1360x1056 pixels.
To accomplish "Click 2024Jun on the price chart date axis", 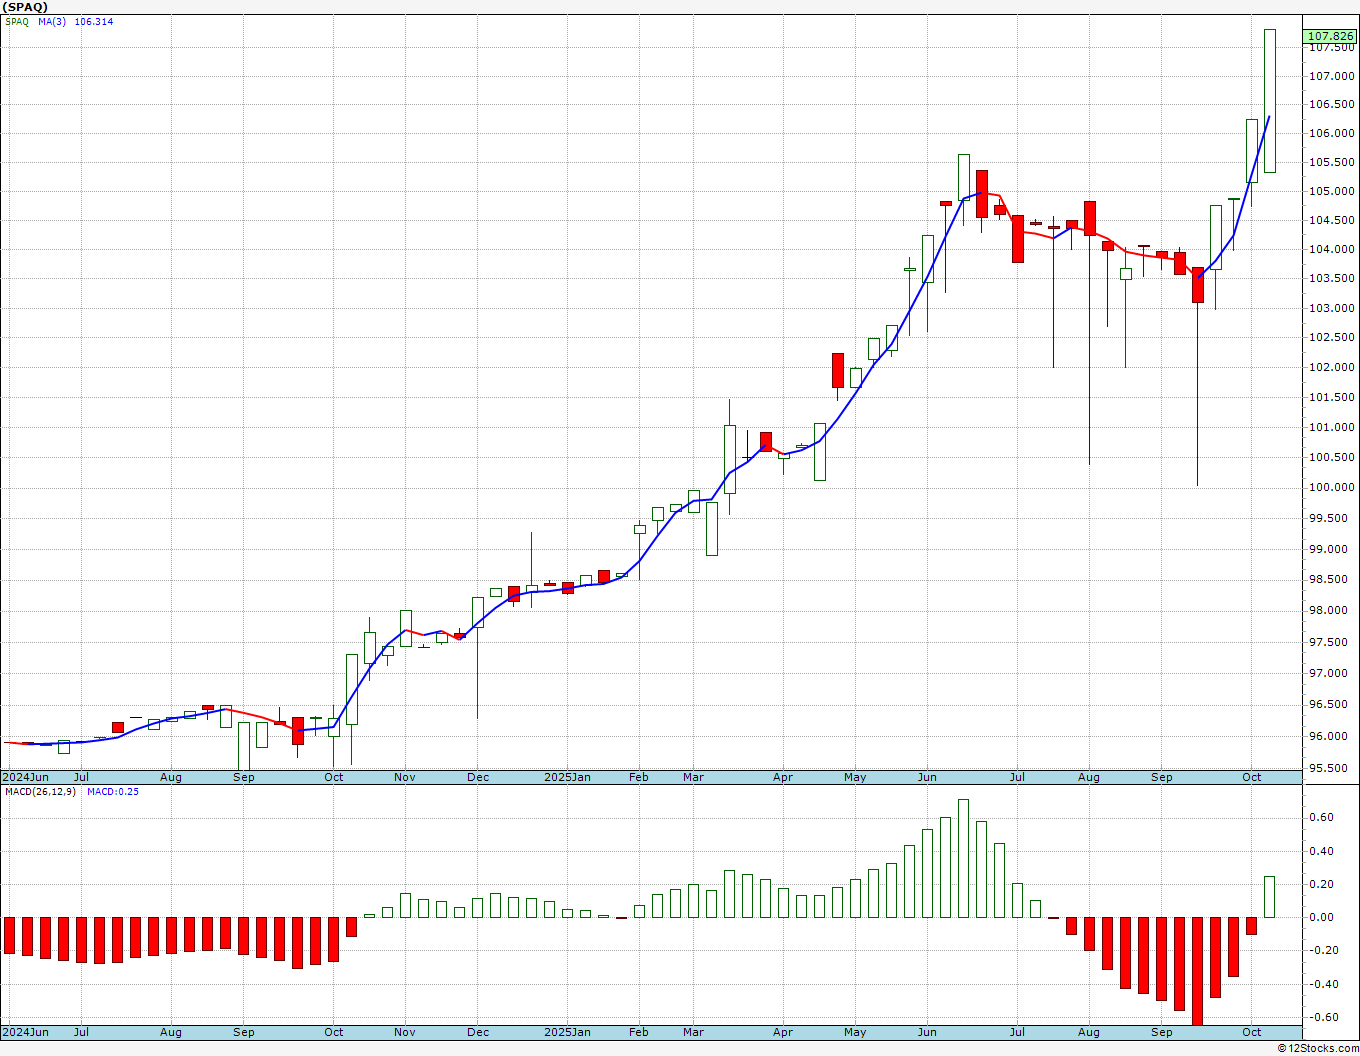I will point(26,777).
